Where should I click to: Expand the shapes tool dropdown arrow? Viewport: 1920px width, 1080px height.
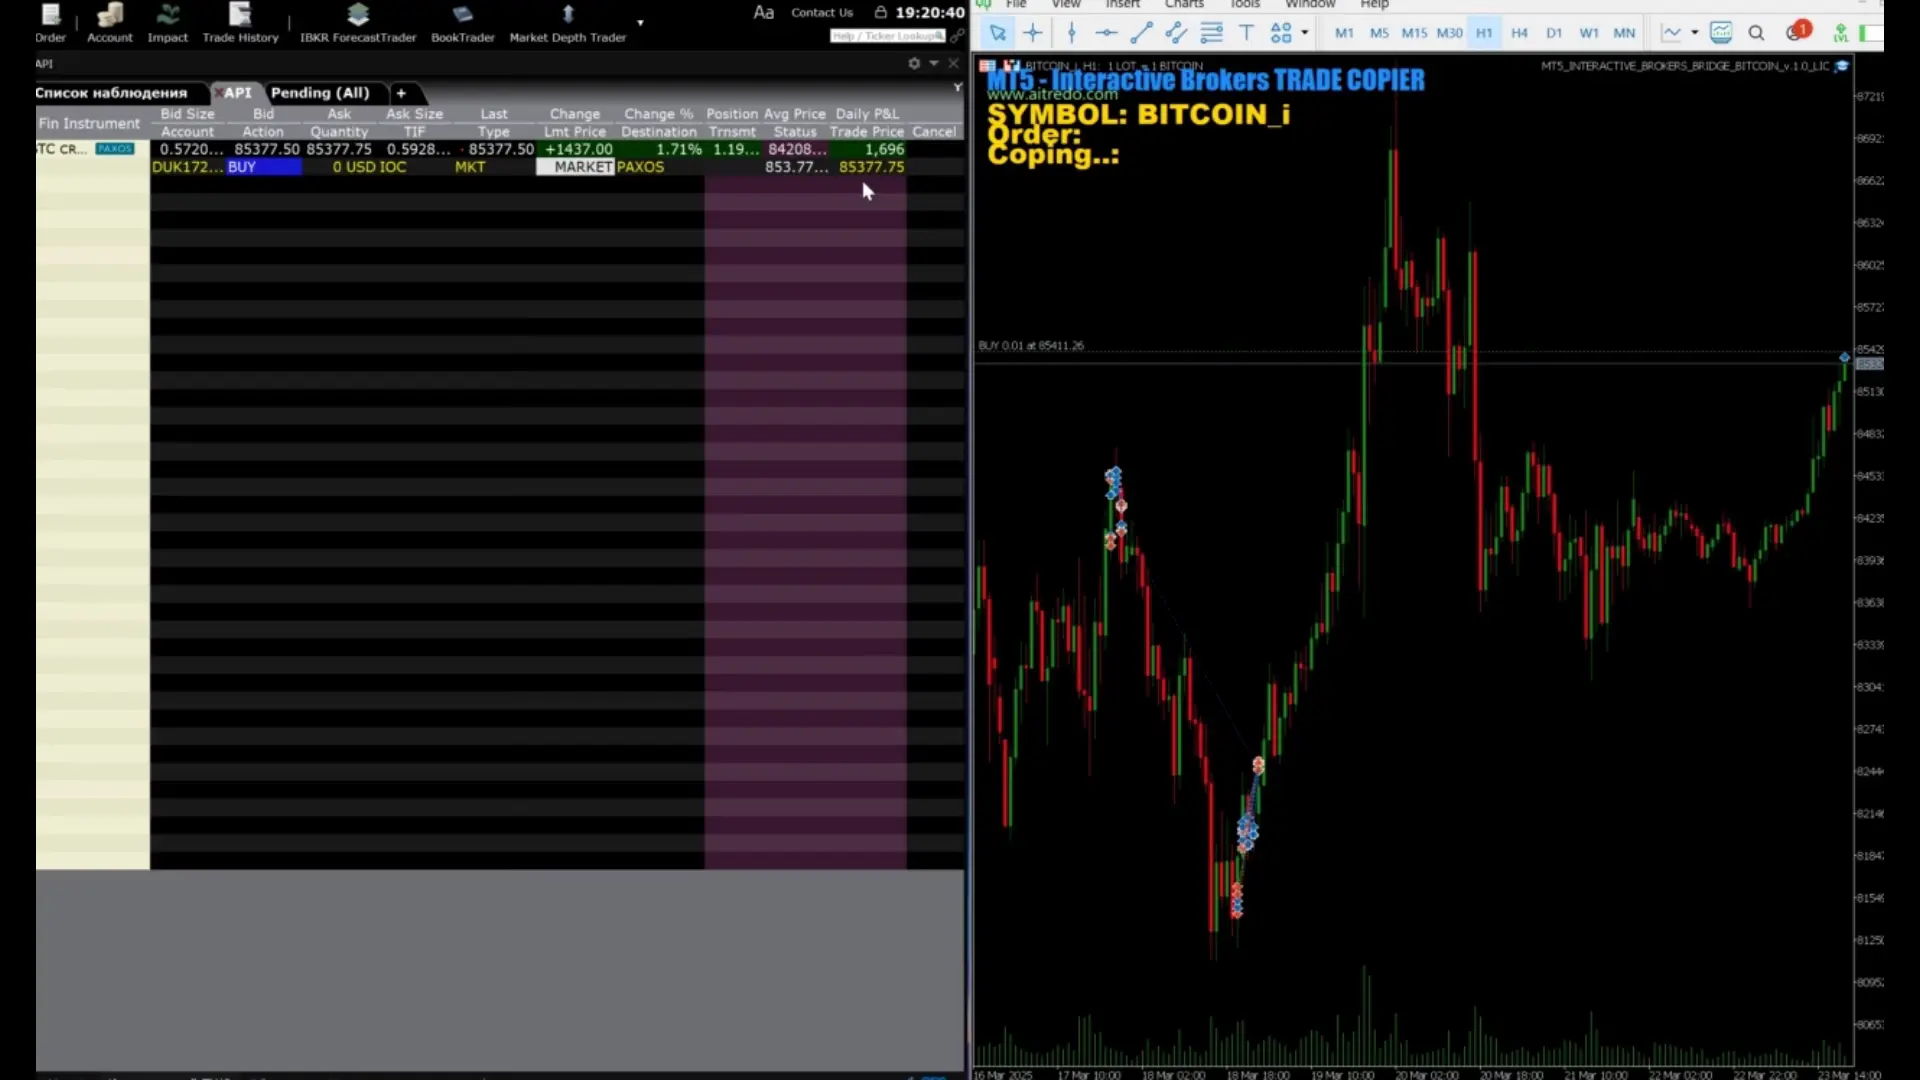coord(1304,33)
